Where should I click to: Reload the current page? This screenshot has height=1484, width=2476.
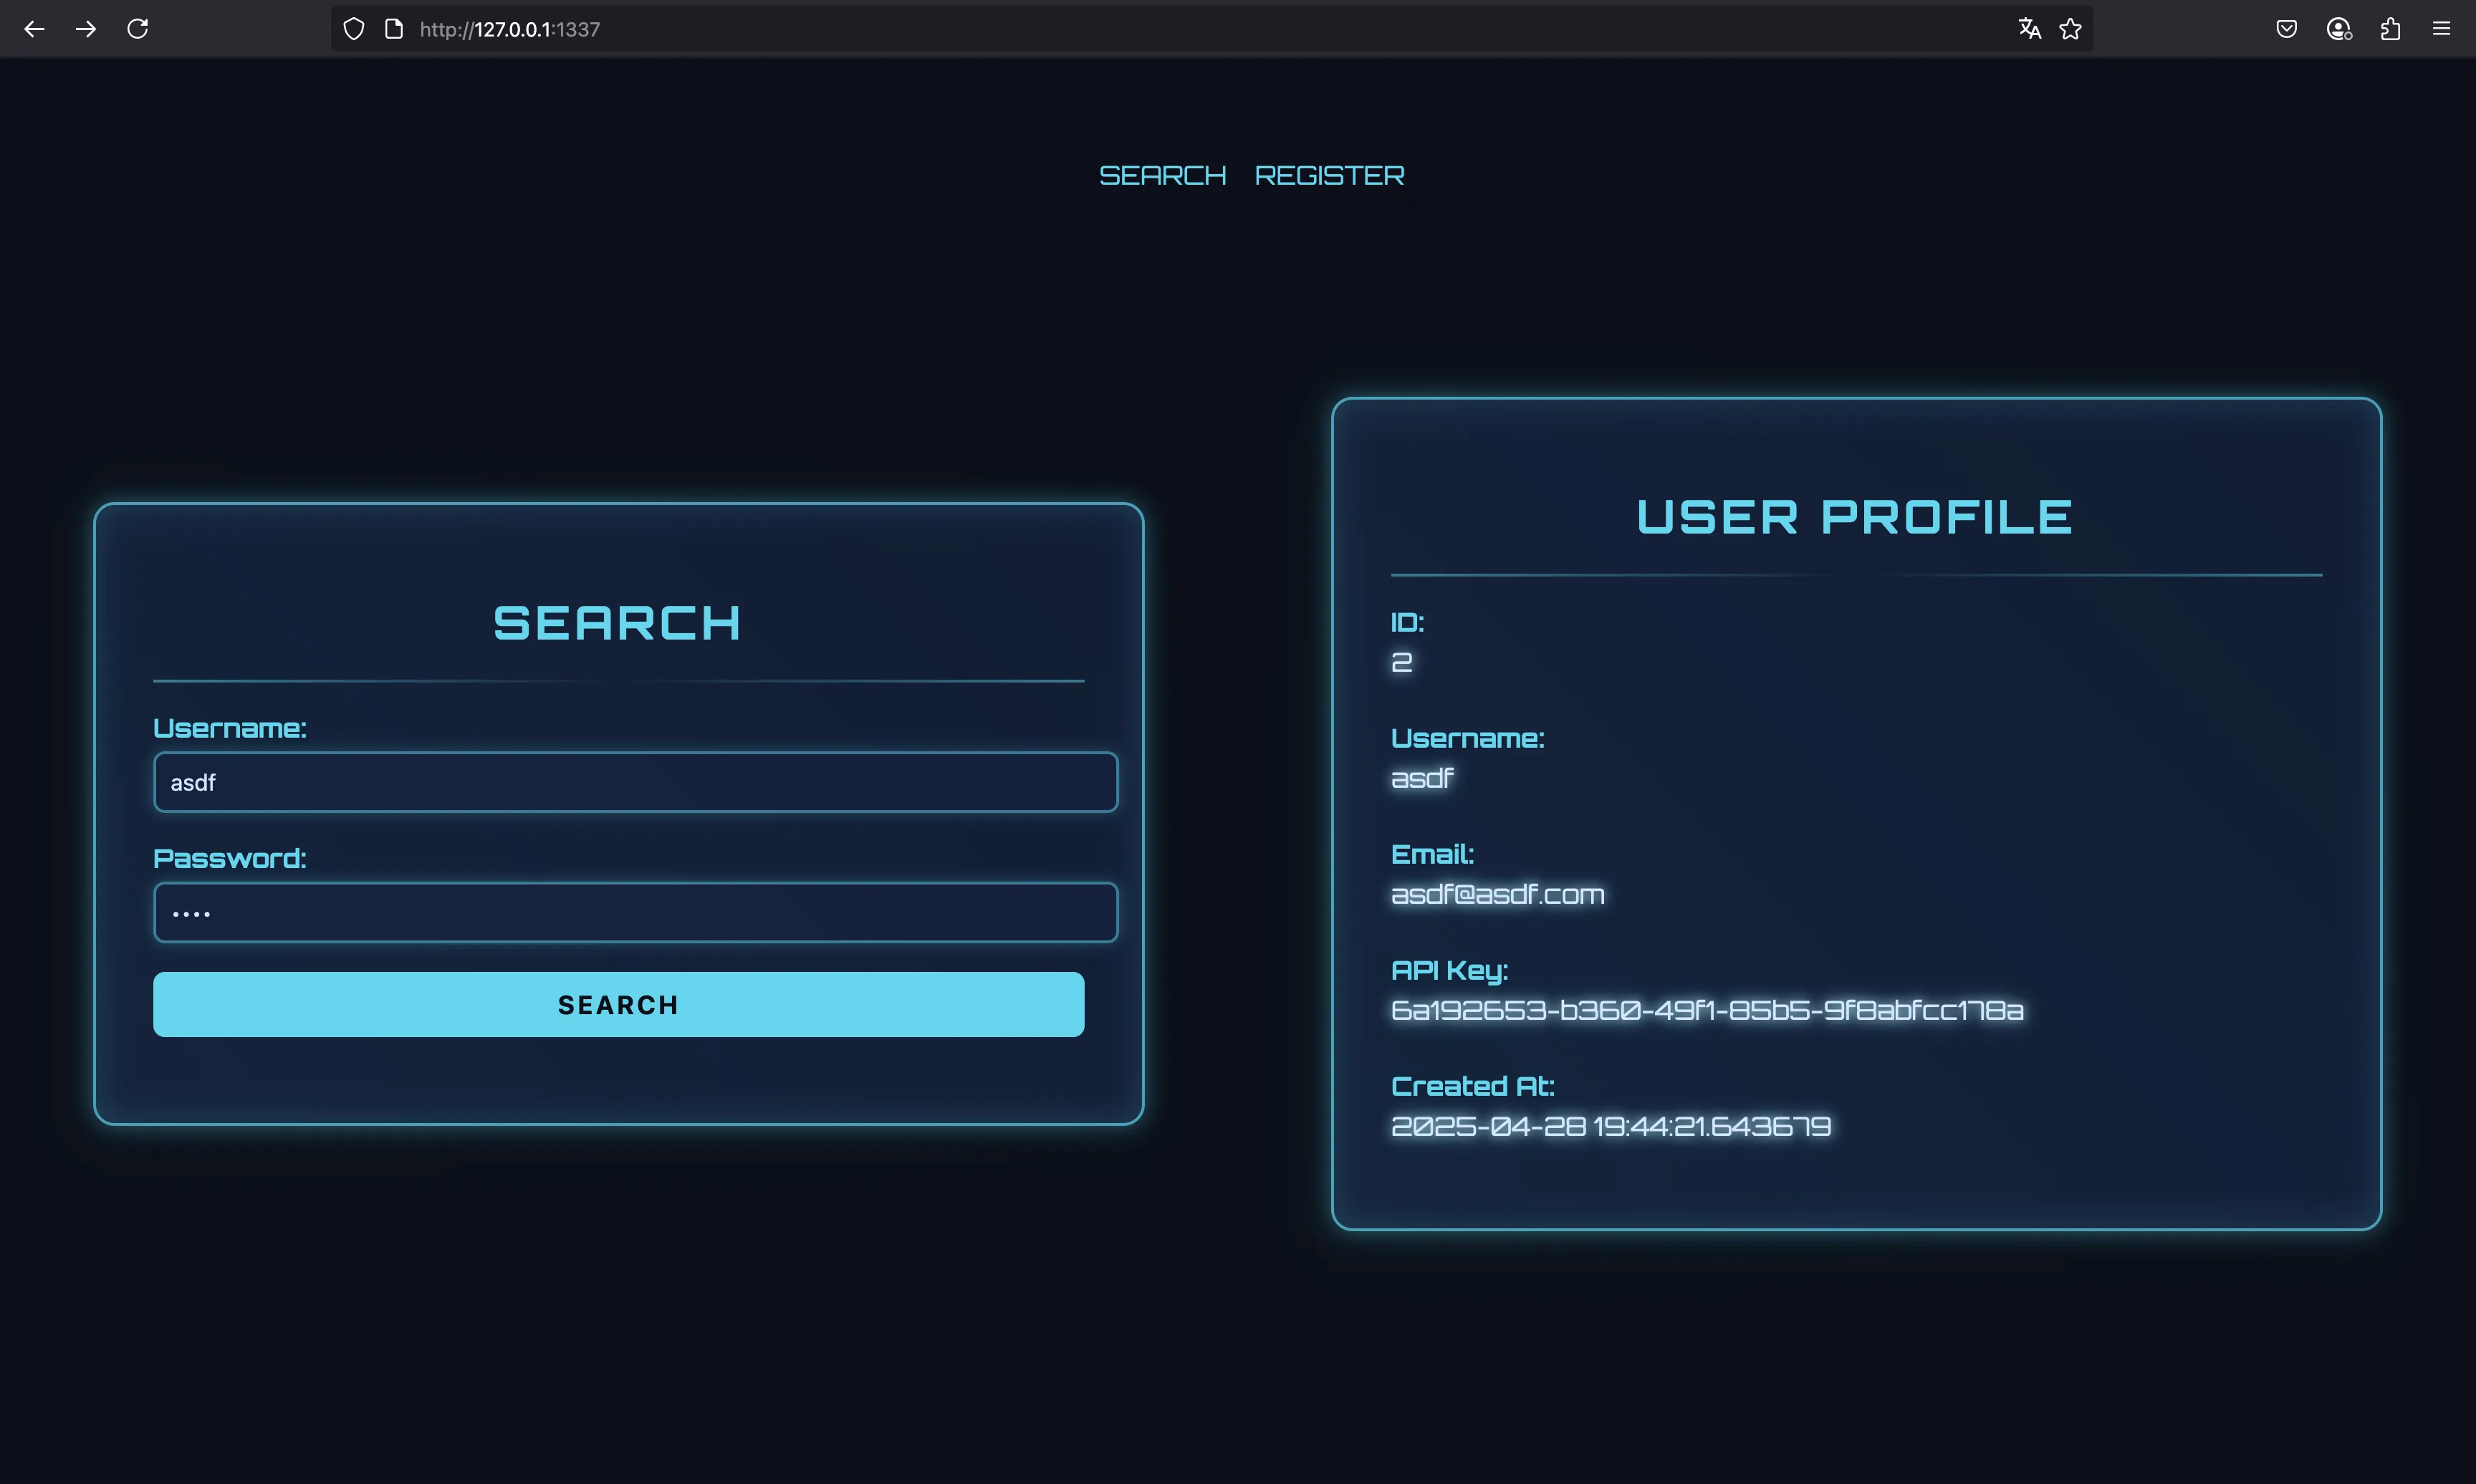[138, 29]
